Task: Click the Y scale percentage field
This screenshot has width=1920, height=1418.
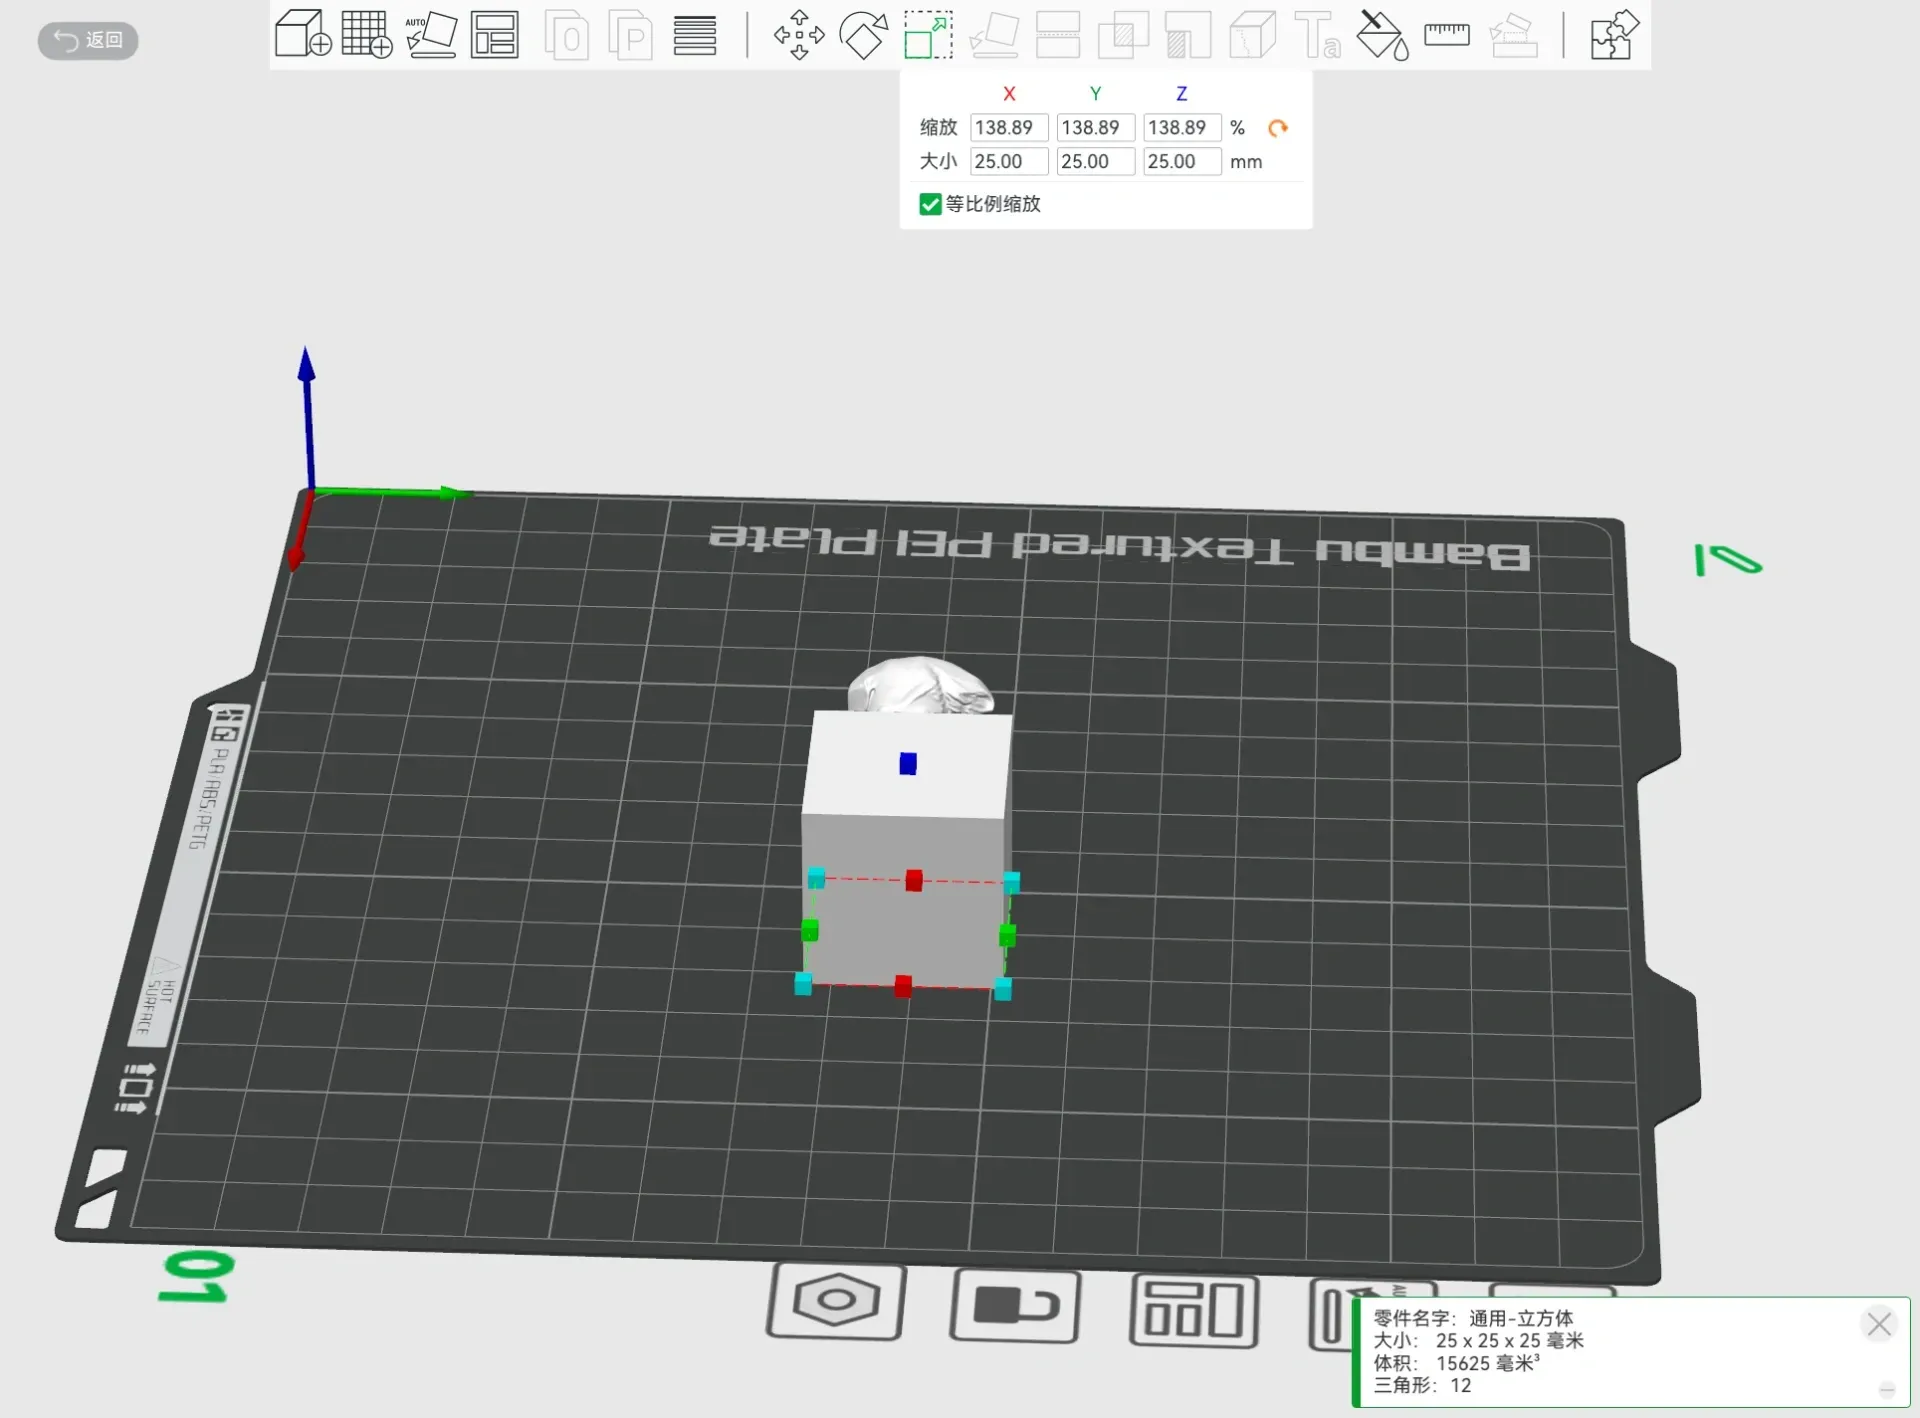Action: pyautogui.click(x=1094, y=128)
